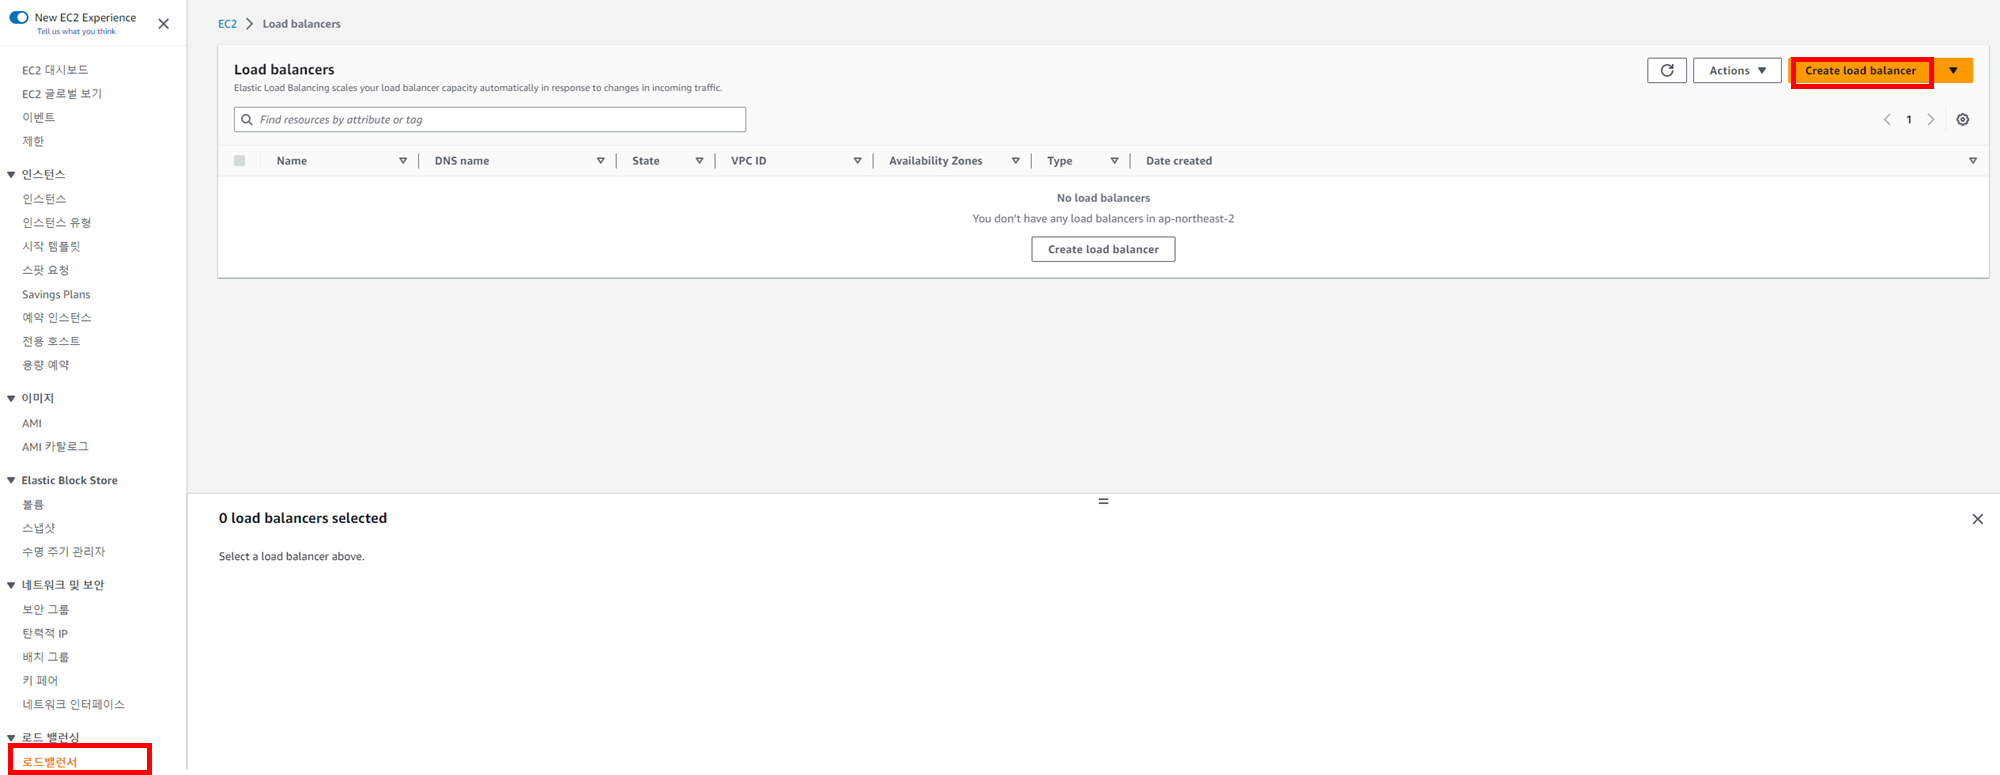
Task: Open AMI 카탈로그 in sidebar
Action: (55, 447)
